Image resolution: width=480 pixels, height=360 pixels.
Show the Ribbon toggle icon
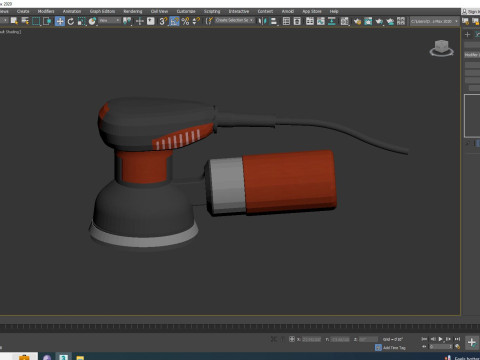pyautogui.click(x=310, y=21)
